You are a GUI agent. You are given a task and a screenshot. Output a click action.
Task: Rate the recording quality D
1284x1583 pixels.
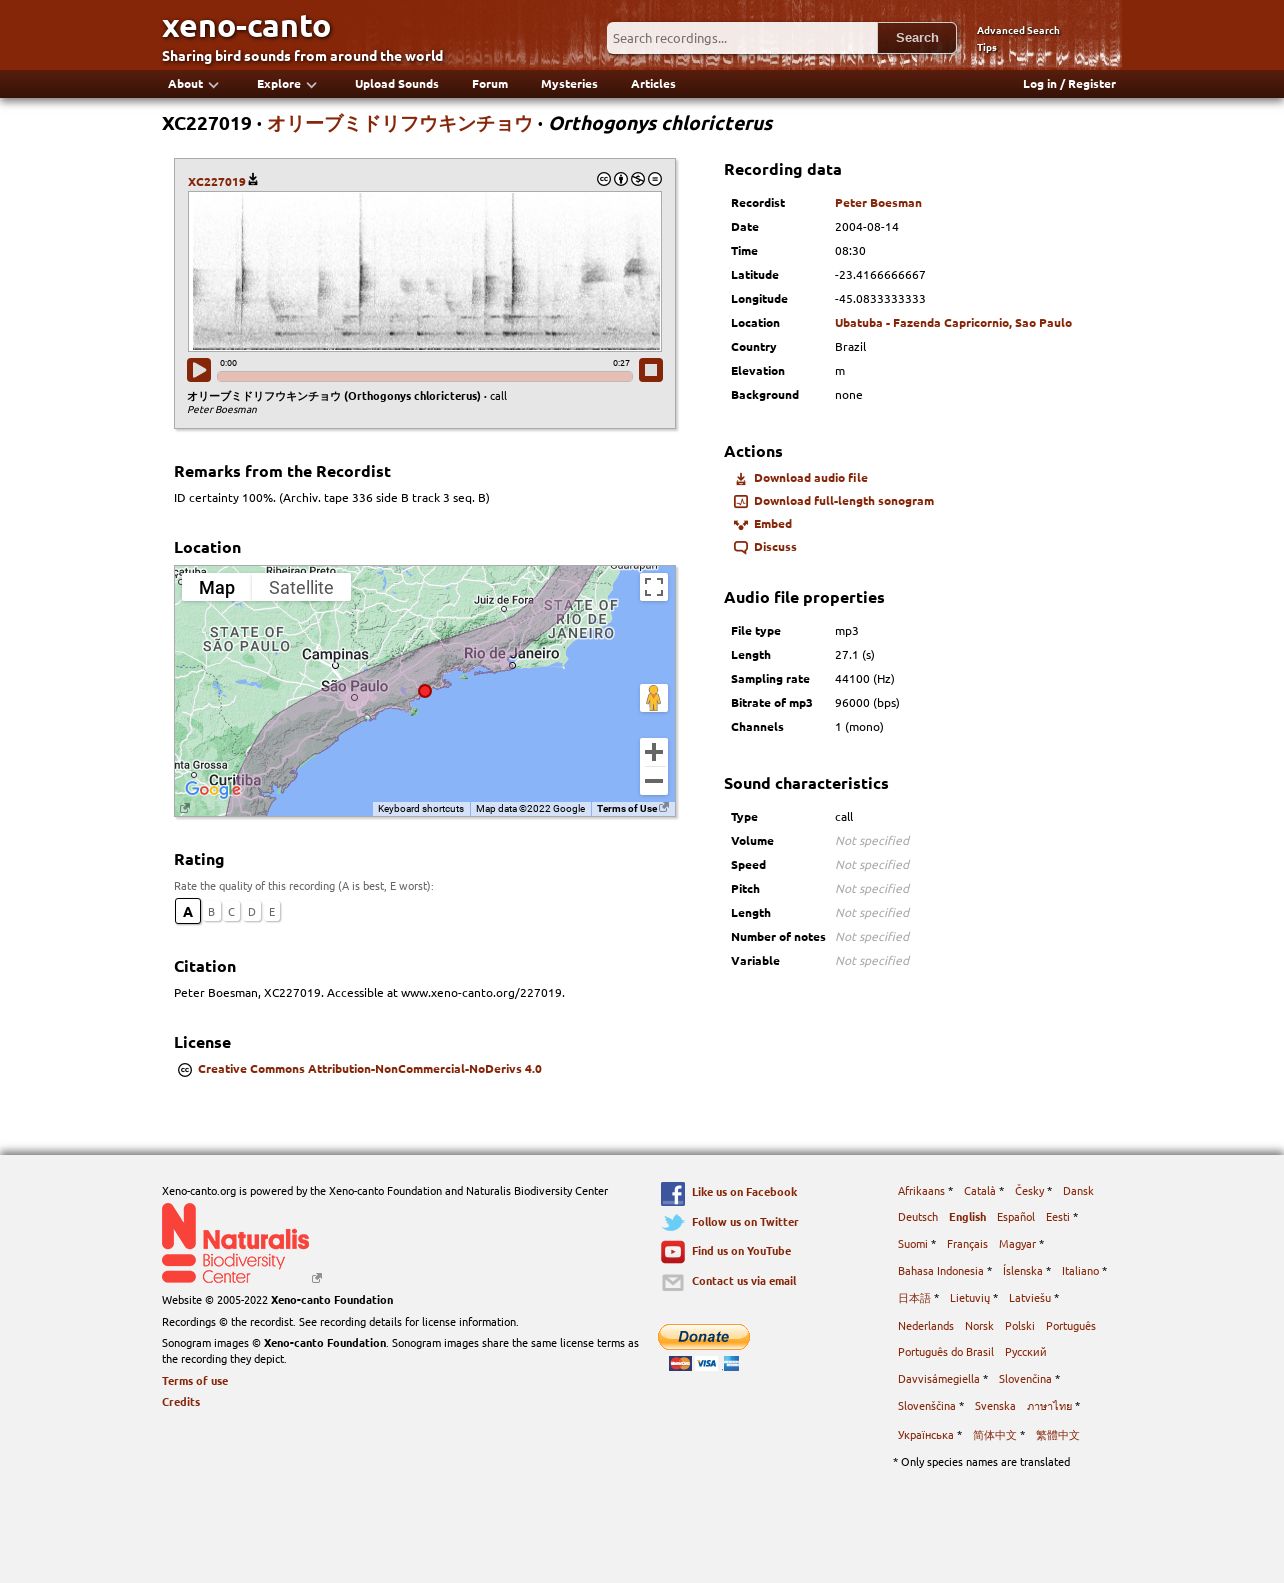pos(252,912)
